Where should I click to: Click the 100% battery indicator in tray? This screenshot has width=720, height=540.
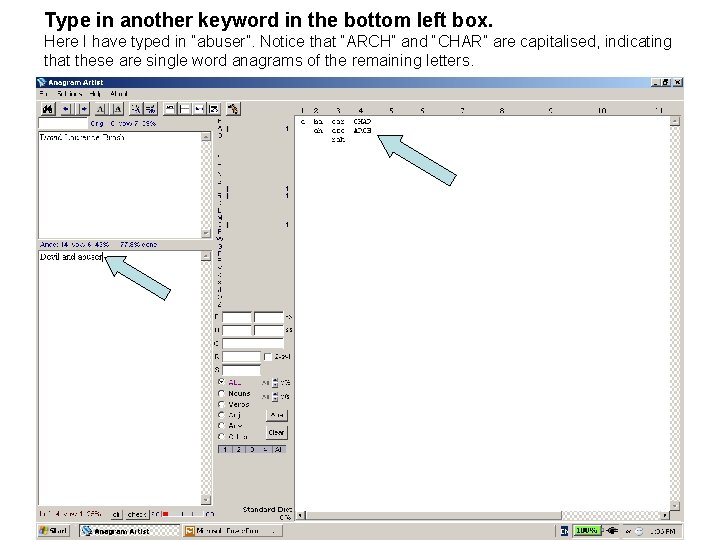[x=586, y=531]
